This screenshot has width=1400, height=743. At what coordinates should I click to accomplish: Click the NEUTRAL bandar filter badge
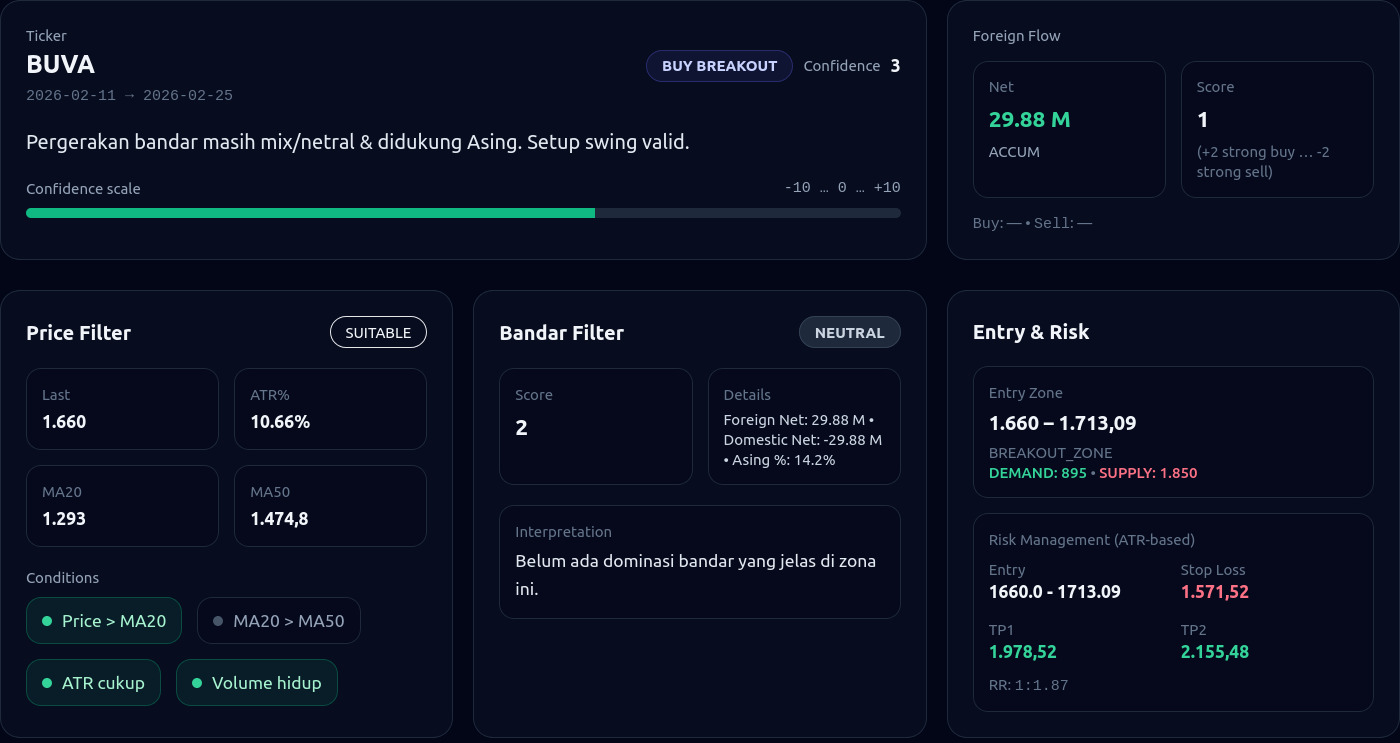point(849,333)
